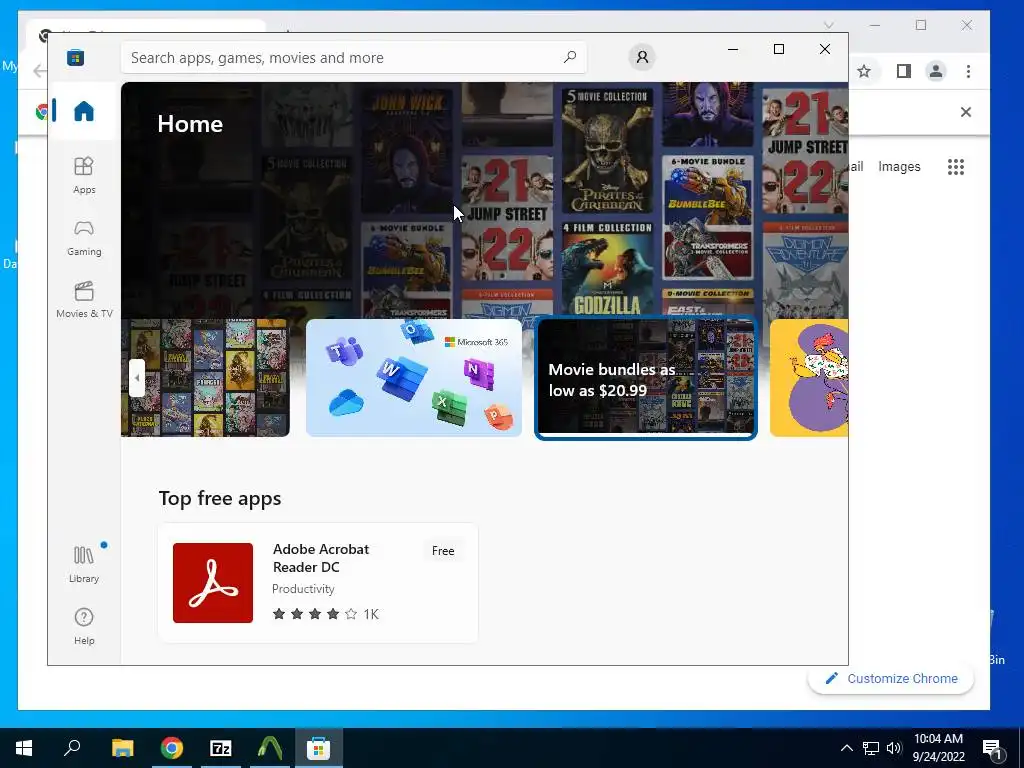Screen dimensions: 1024x768
Task: Go to previous carousel slide arrow
Action: (136, 378)
